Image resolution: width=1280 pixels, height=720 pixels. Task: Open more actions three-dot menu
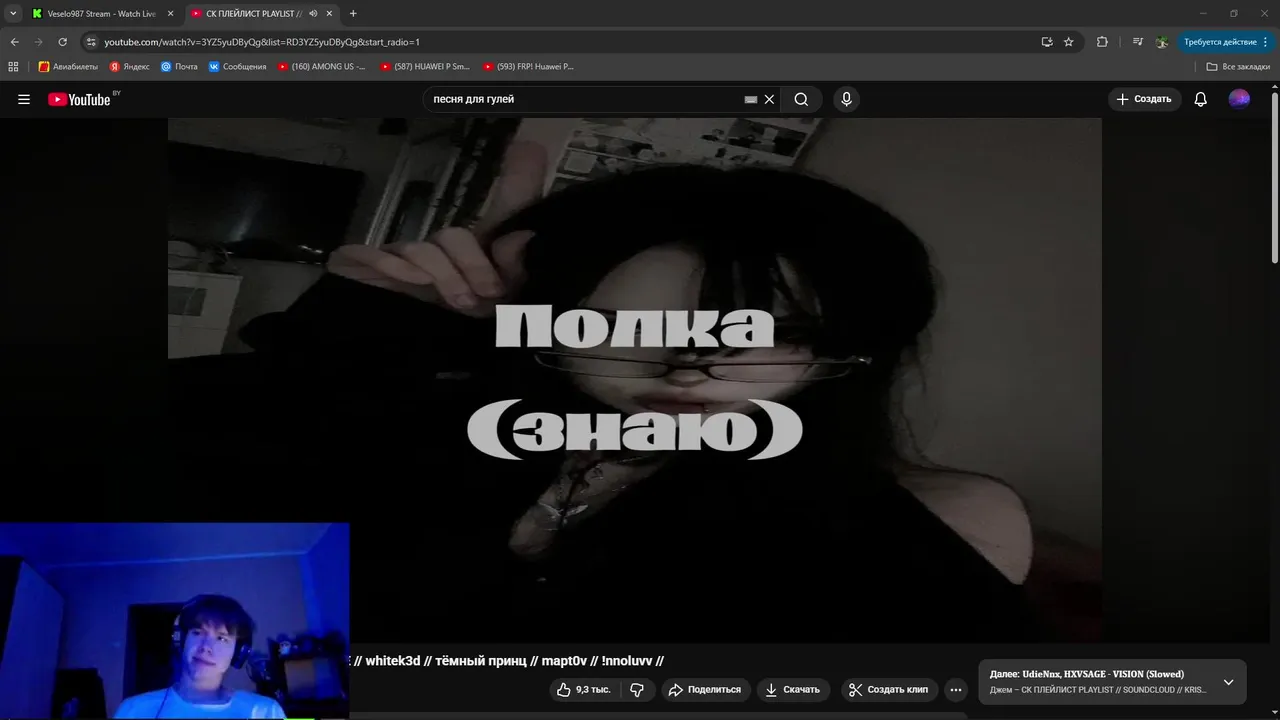(x=956, y=690)
